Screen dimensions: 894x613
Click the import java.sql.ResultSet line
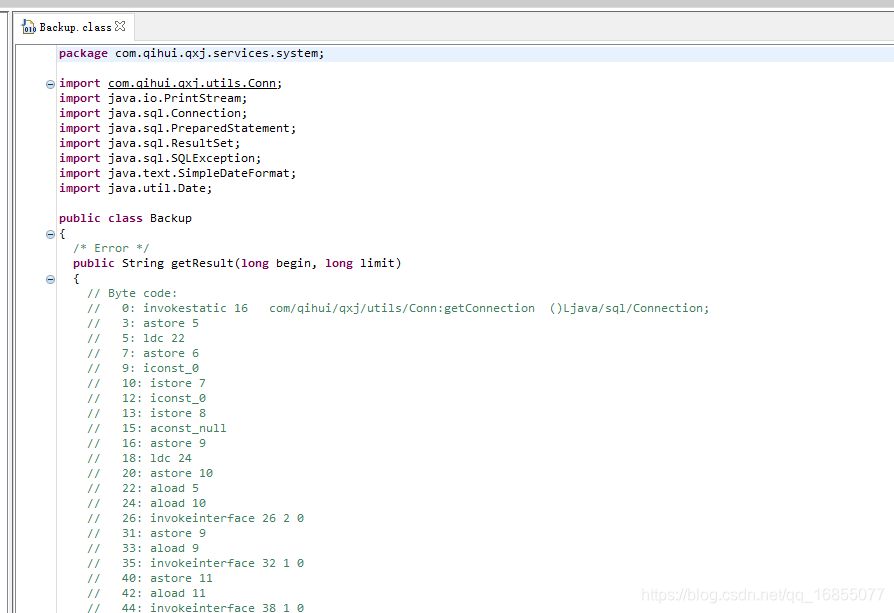(150, 143)
